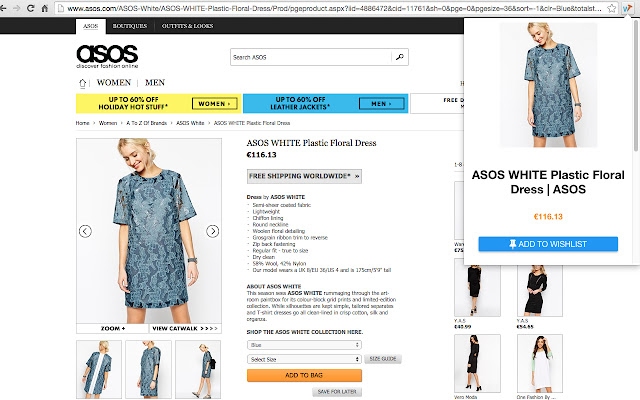This screenshot has height=400, width=640.
Task: Select the front-view dress thumbnail in middle
Action: pos(148,369)
